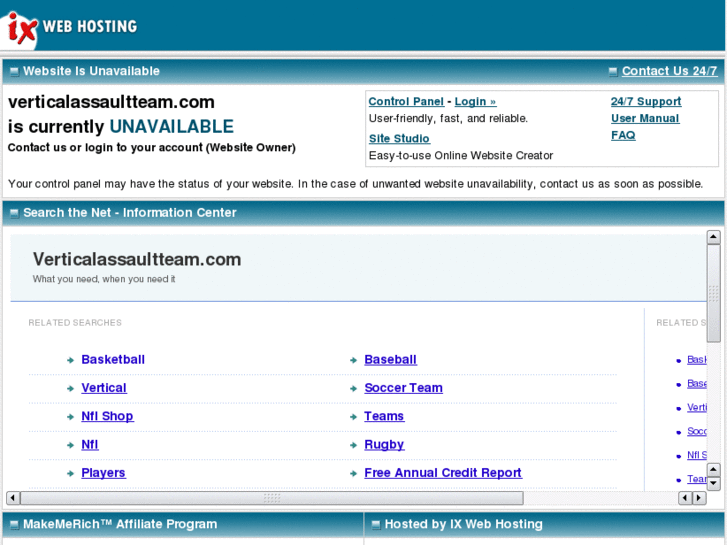Click the Login » link
Viewport: 727px width, 545px height.
click(x=475, y=102)
